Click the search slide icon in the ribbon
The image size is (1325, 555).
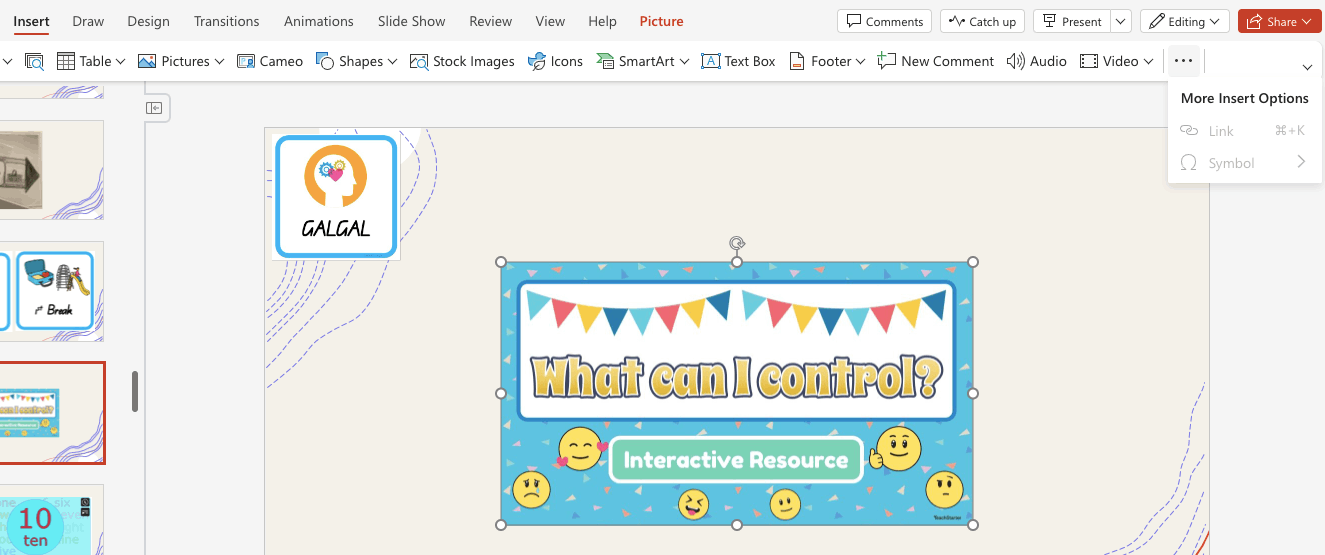[34, 61]
